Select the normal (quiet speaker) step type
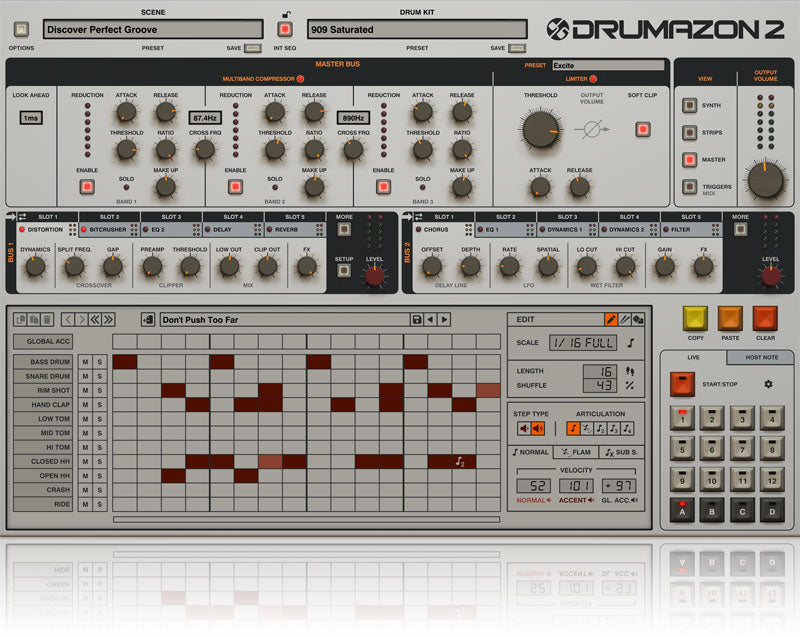This screenshot has height=637, width=800. 524,428
